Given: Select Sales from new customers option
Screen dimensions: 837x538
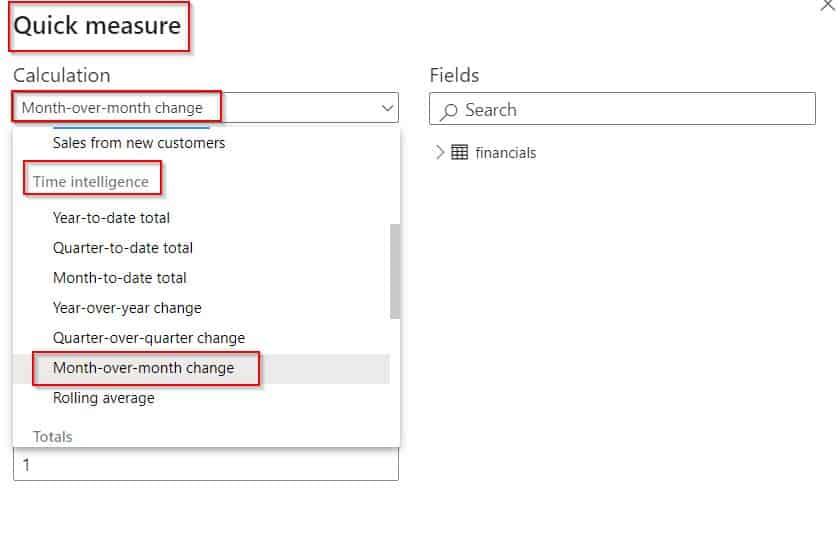Looking at the screenshot, I should 139,143.
